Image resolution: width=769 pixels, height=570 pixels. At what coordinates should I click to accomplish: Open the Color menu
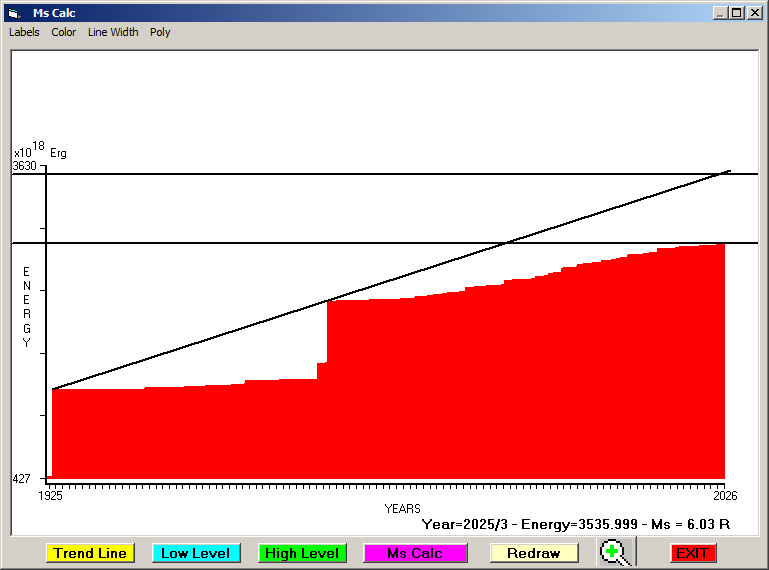[x=64, y=32]
